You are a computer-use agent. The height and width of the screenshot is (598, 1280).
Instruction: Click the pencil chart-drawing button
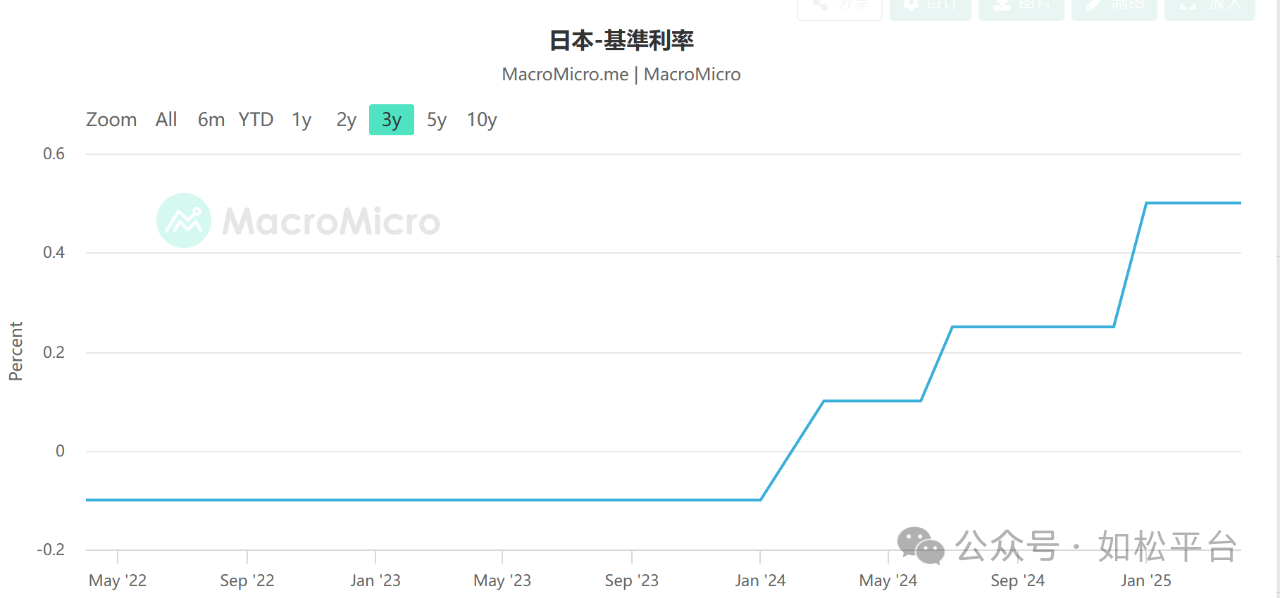[1114, 8]
